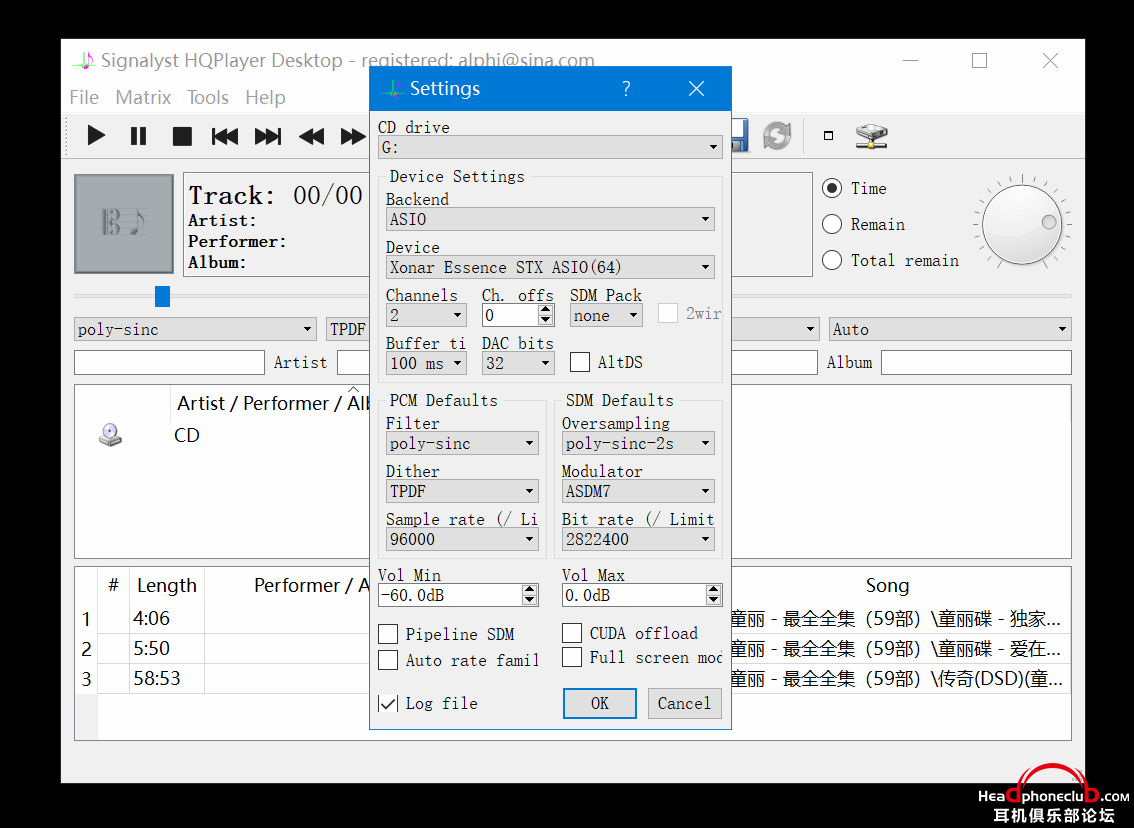Open the Oversampling poly-sinc-2s dropdown

638,443
